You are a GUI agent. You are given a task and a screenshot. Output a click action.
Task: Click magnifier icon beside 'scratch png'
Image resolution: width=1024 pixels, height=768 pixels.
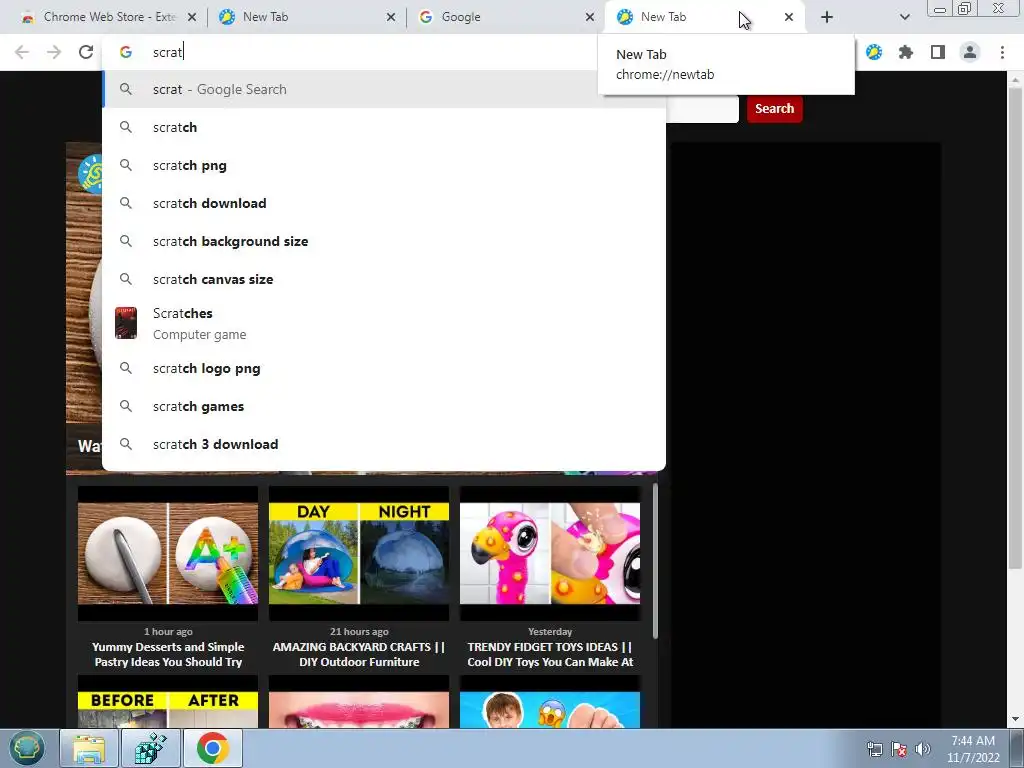point(126,165)
